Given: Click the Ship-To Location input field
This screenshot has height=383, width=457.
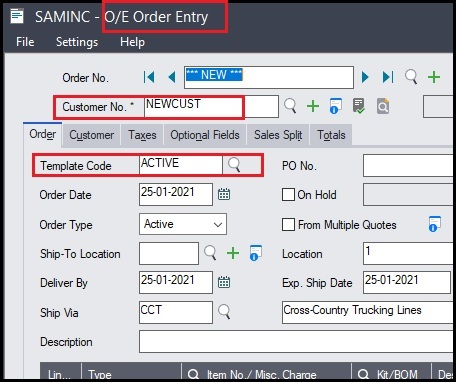Looking at the screenshot, I should tap(169, 253).
